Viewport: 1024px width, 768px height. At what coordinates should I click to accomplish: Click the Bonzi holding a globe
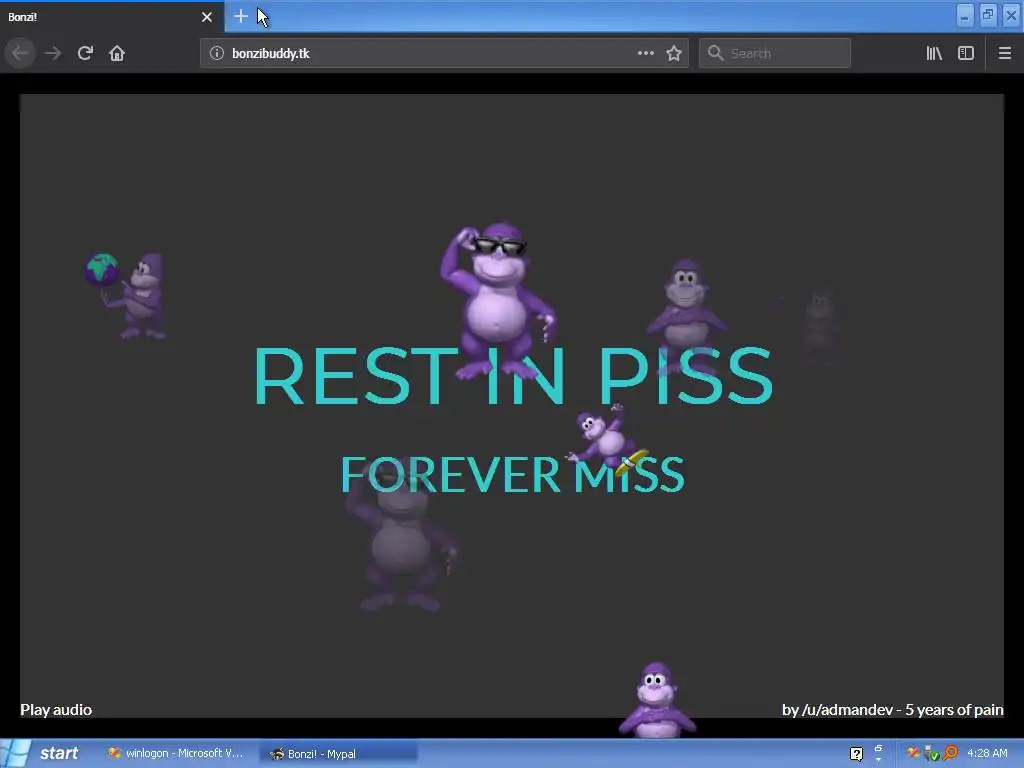pos(127,296)
